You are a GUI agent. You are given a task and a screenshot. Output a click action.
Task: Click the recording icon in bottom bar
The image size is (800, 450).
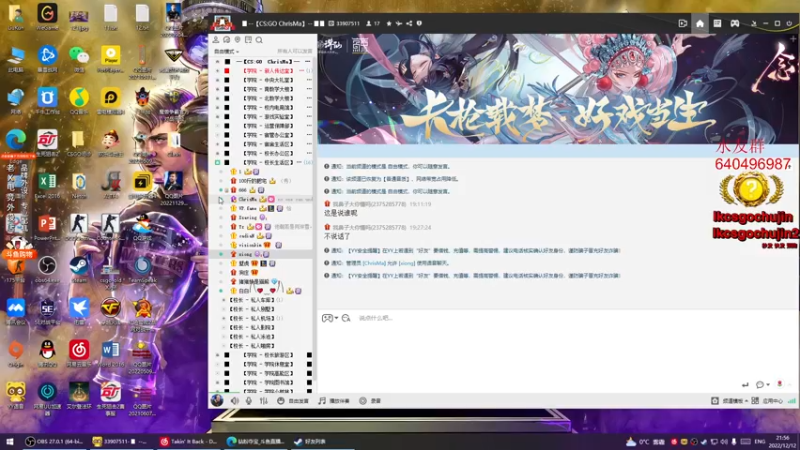(x=363, y=401)
